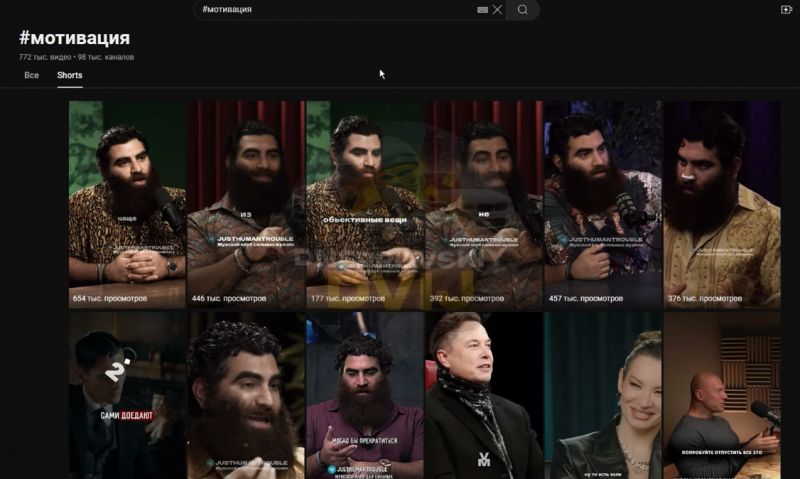Open the 'МОГЛО БЫ ПРЕКРАТИТЬСЯ' short thumbnail
This screenshot has height=479, width=800.
[365, 395]
